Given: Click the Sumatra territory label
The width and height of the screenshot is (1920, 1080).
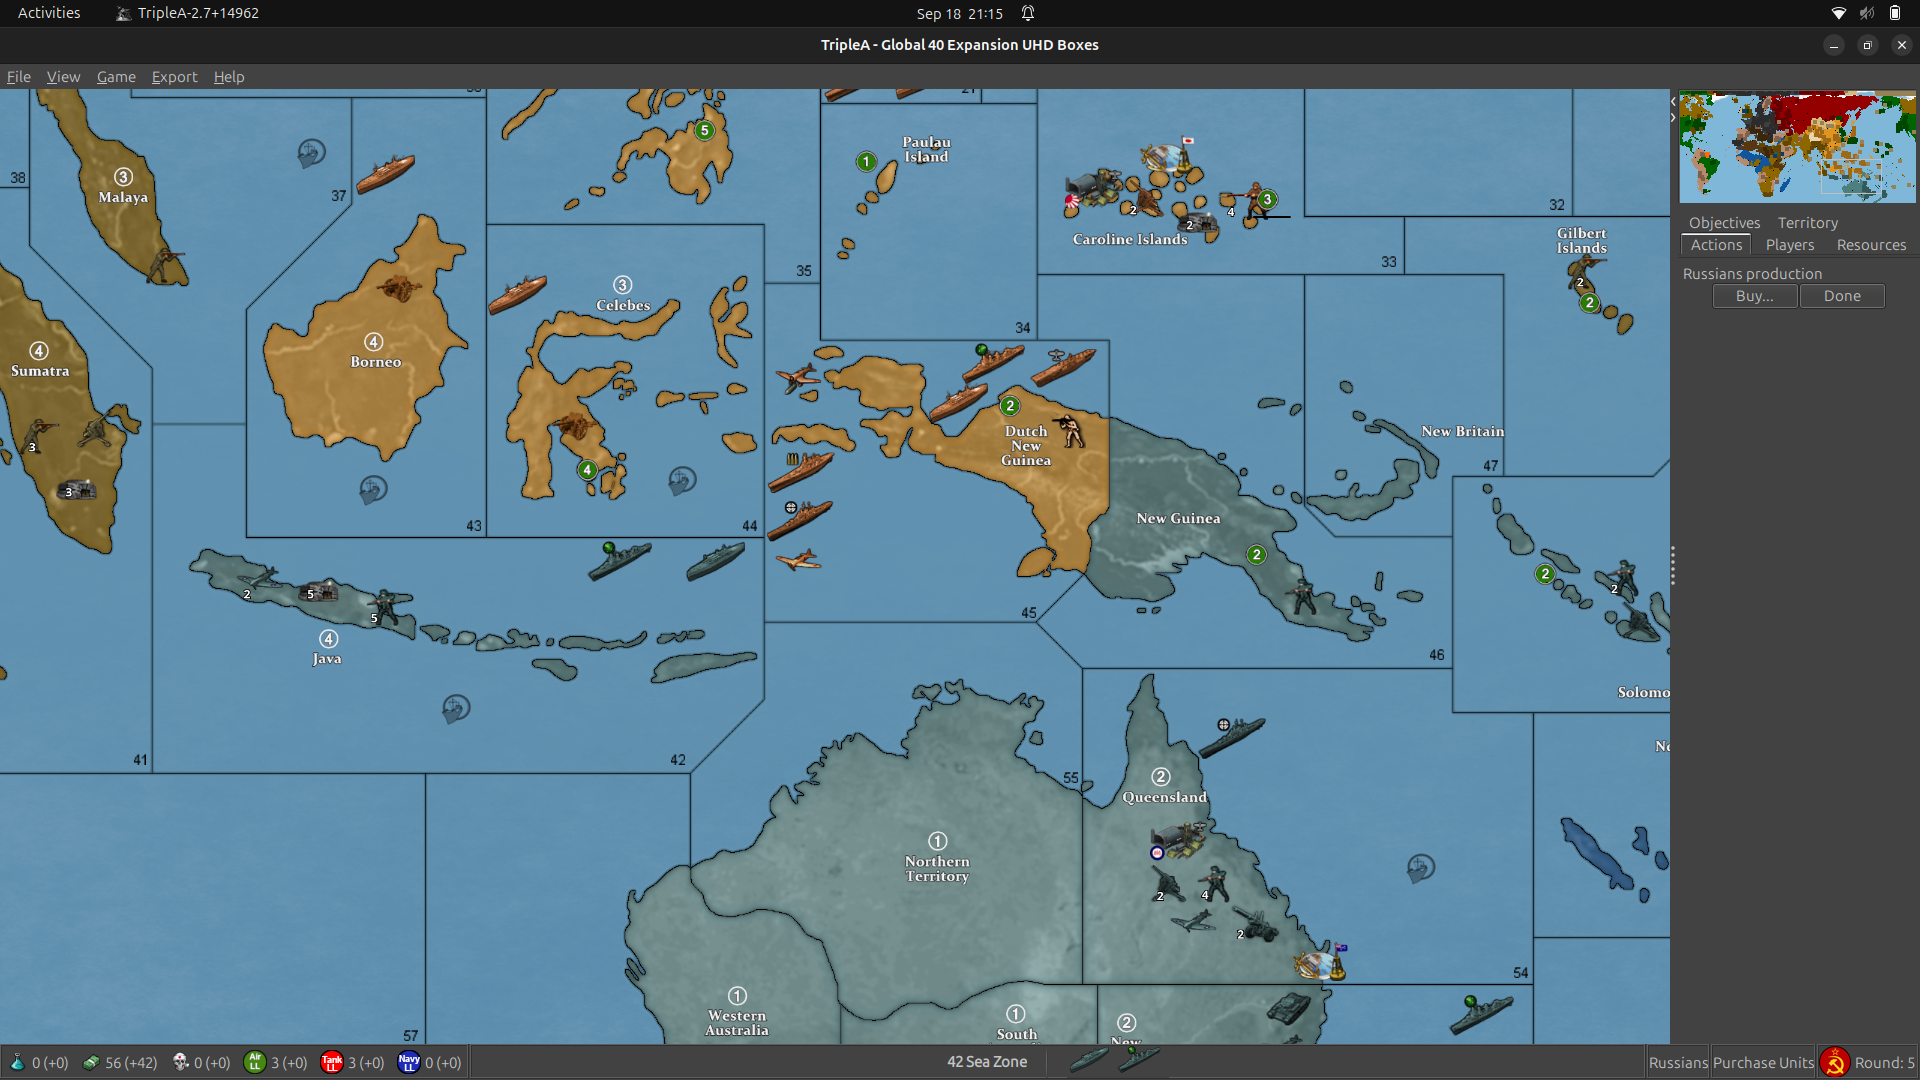Looking at the screenshot, I should pos(40,371).
